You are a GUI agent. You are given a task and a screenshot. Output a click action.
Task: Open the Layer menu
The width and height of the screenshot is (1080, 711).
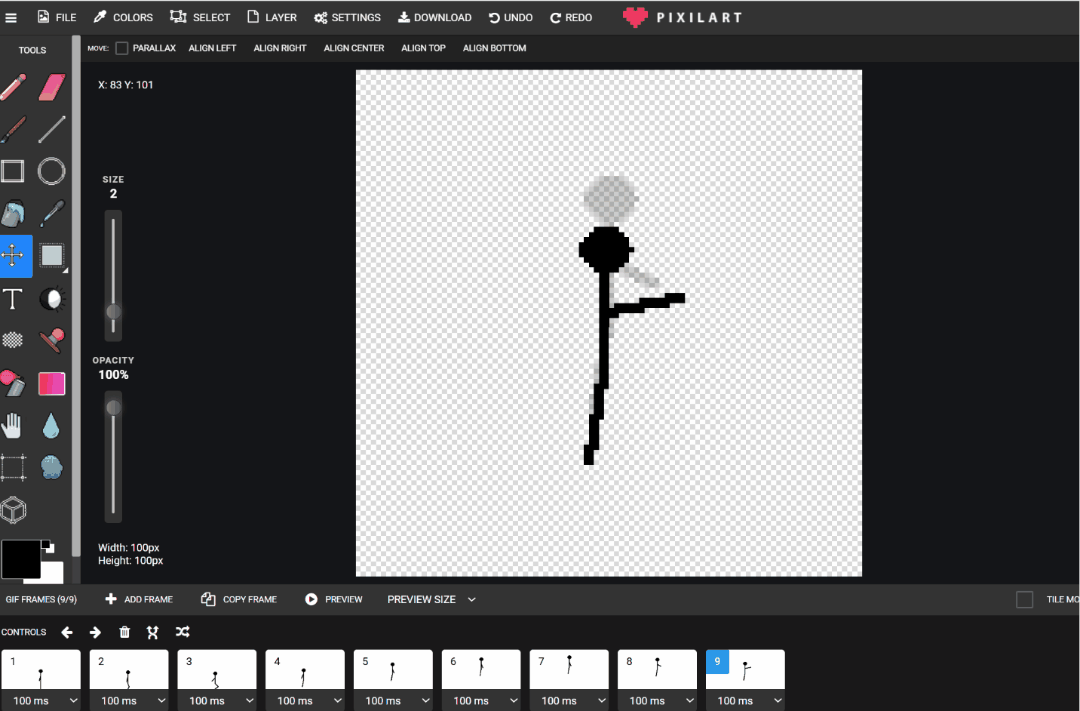272,17
